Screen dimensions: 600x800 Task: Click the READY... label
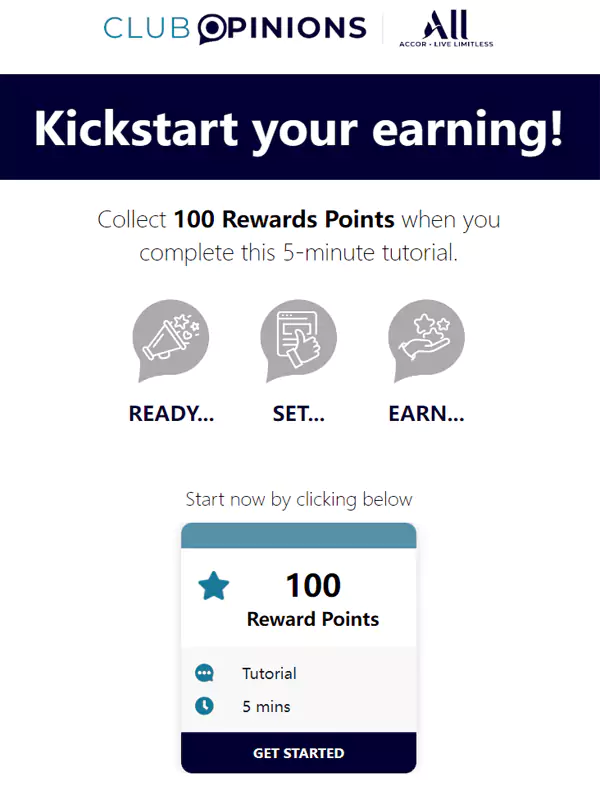171,414
